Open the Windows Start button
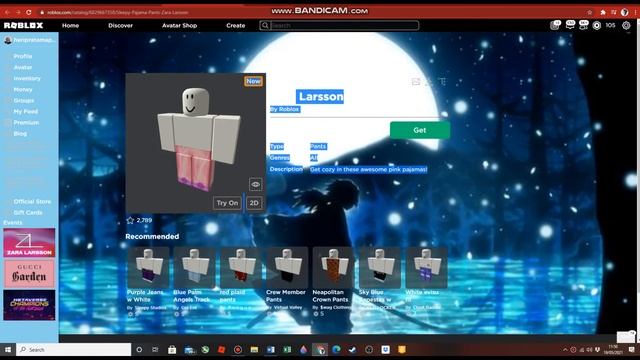The width and height of the screenshot is (640, 360). pos(7,349)
